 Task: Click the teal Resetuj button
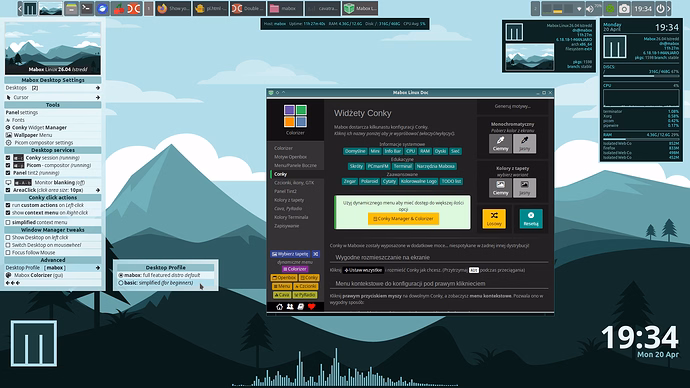tap(531, 219)
